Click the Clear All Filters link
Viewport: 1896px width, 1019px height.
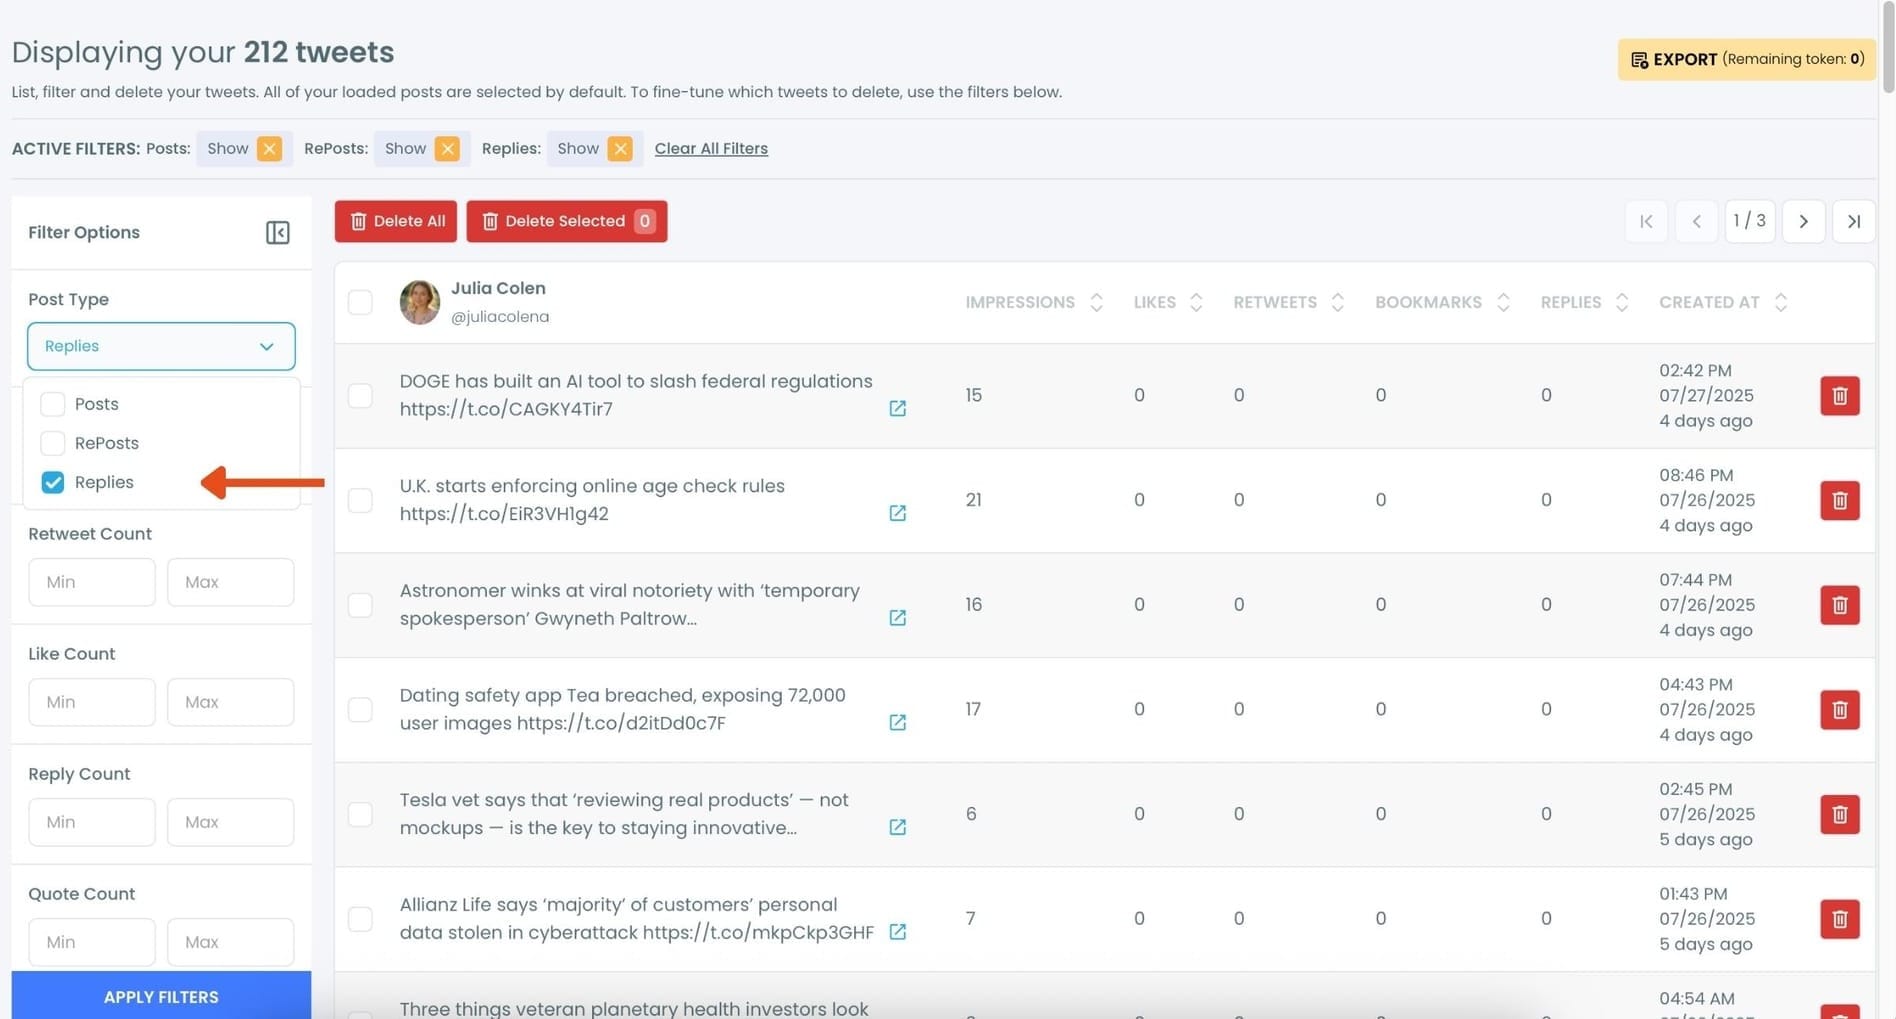(710, 149)
